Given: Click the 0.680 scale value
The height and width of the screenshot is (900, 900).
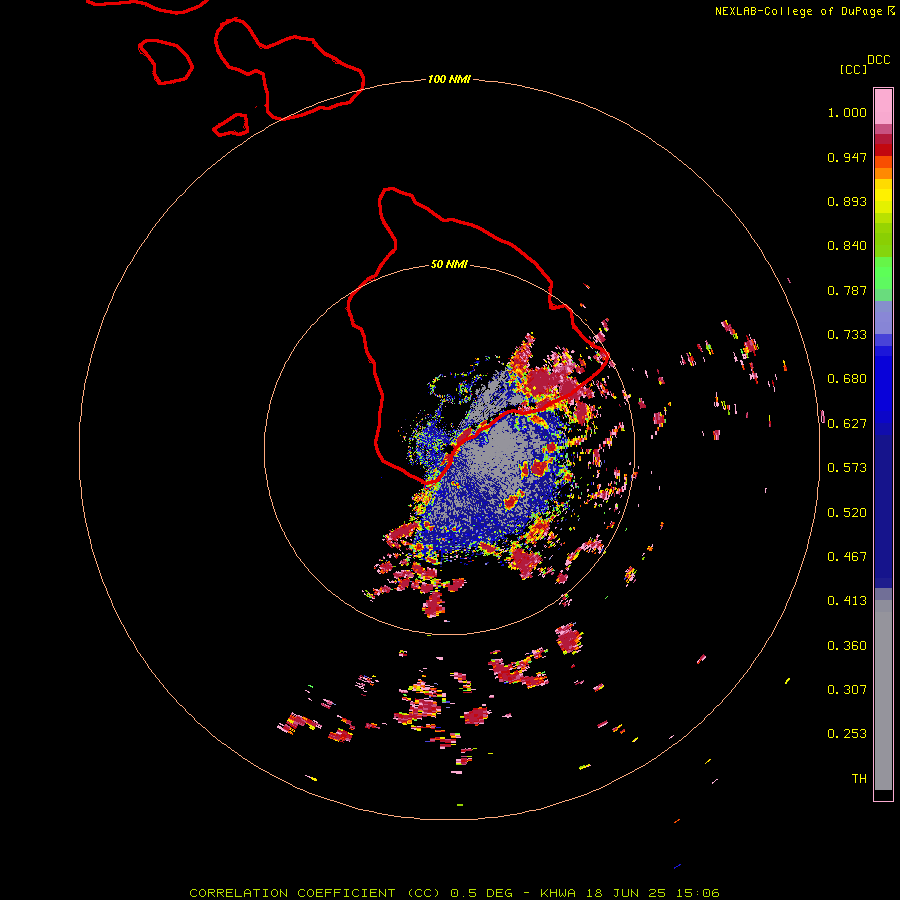Looking at the screenshot, I should [x=847, y=379].
